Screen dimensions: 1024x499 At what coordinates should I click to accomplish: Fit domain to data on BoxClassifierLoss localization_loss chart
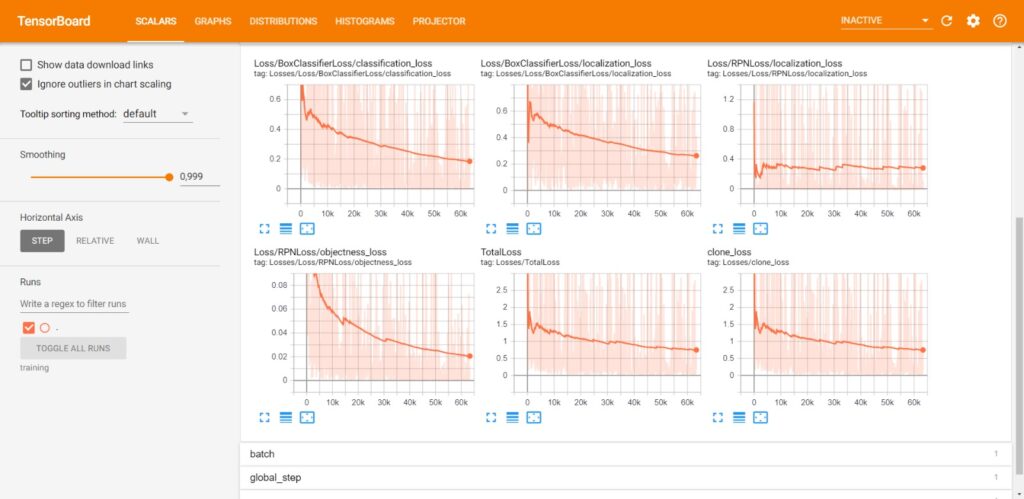click(533, 229)
